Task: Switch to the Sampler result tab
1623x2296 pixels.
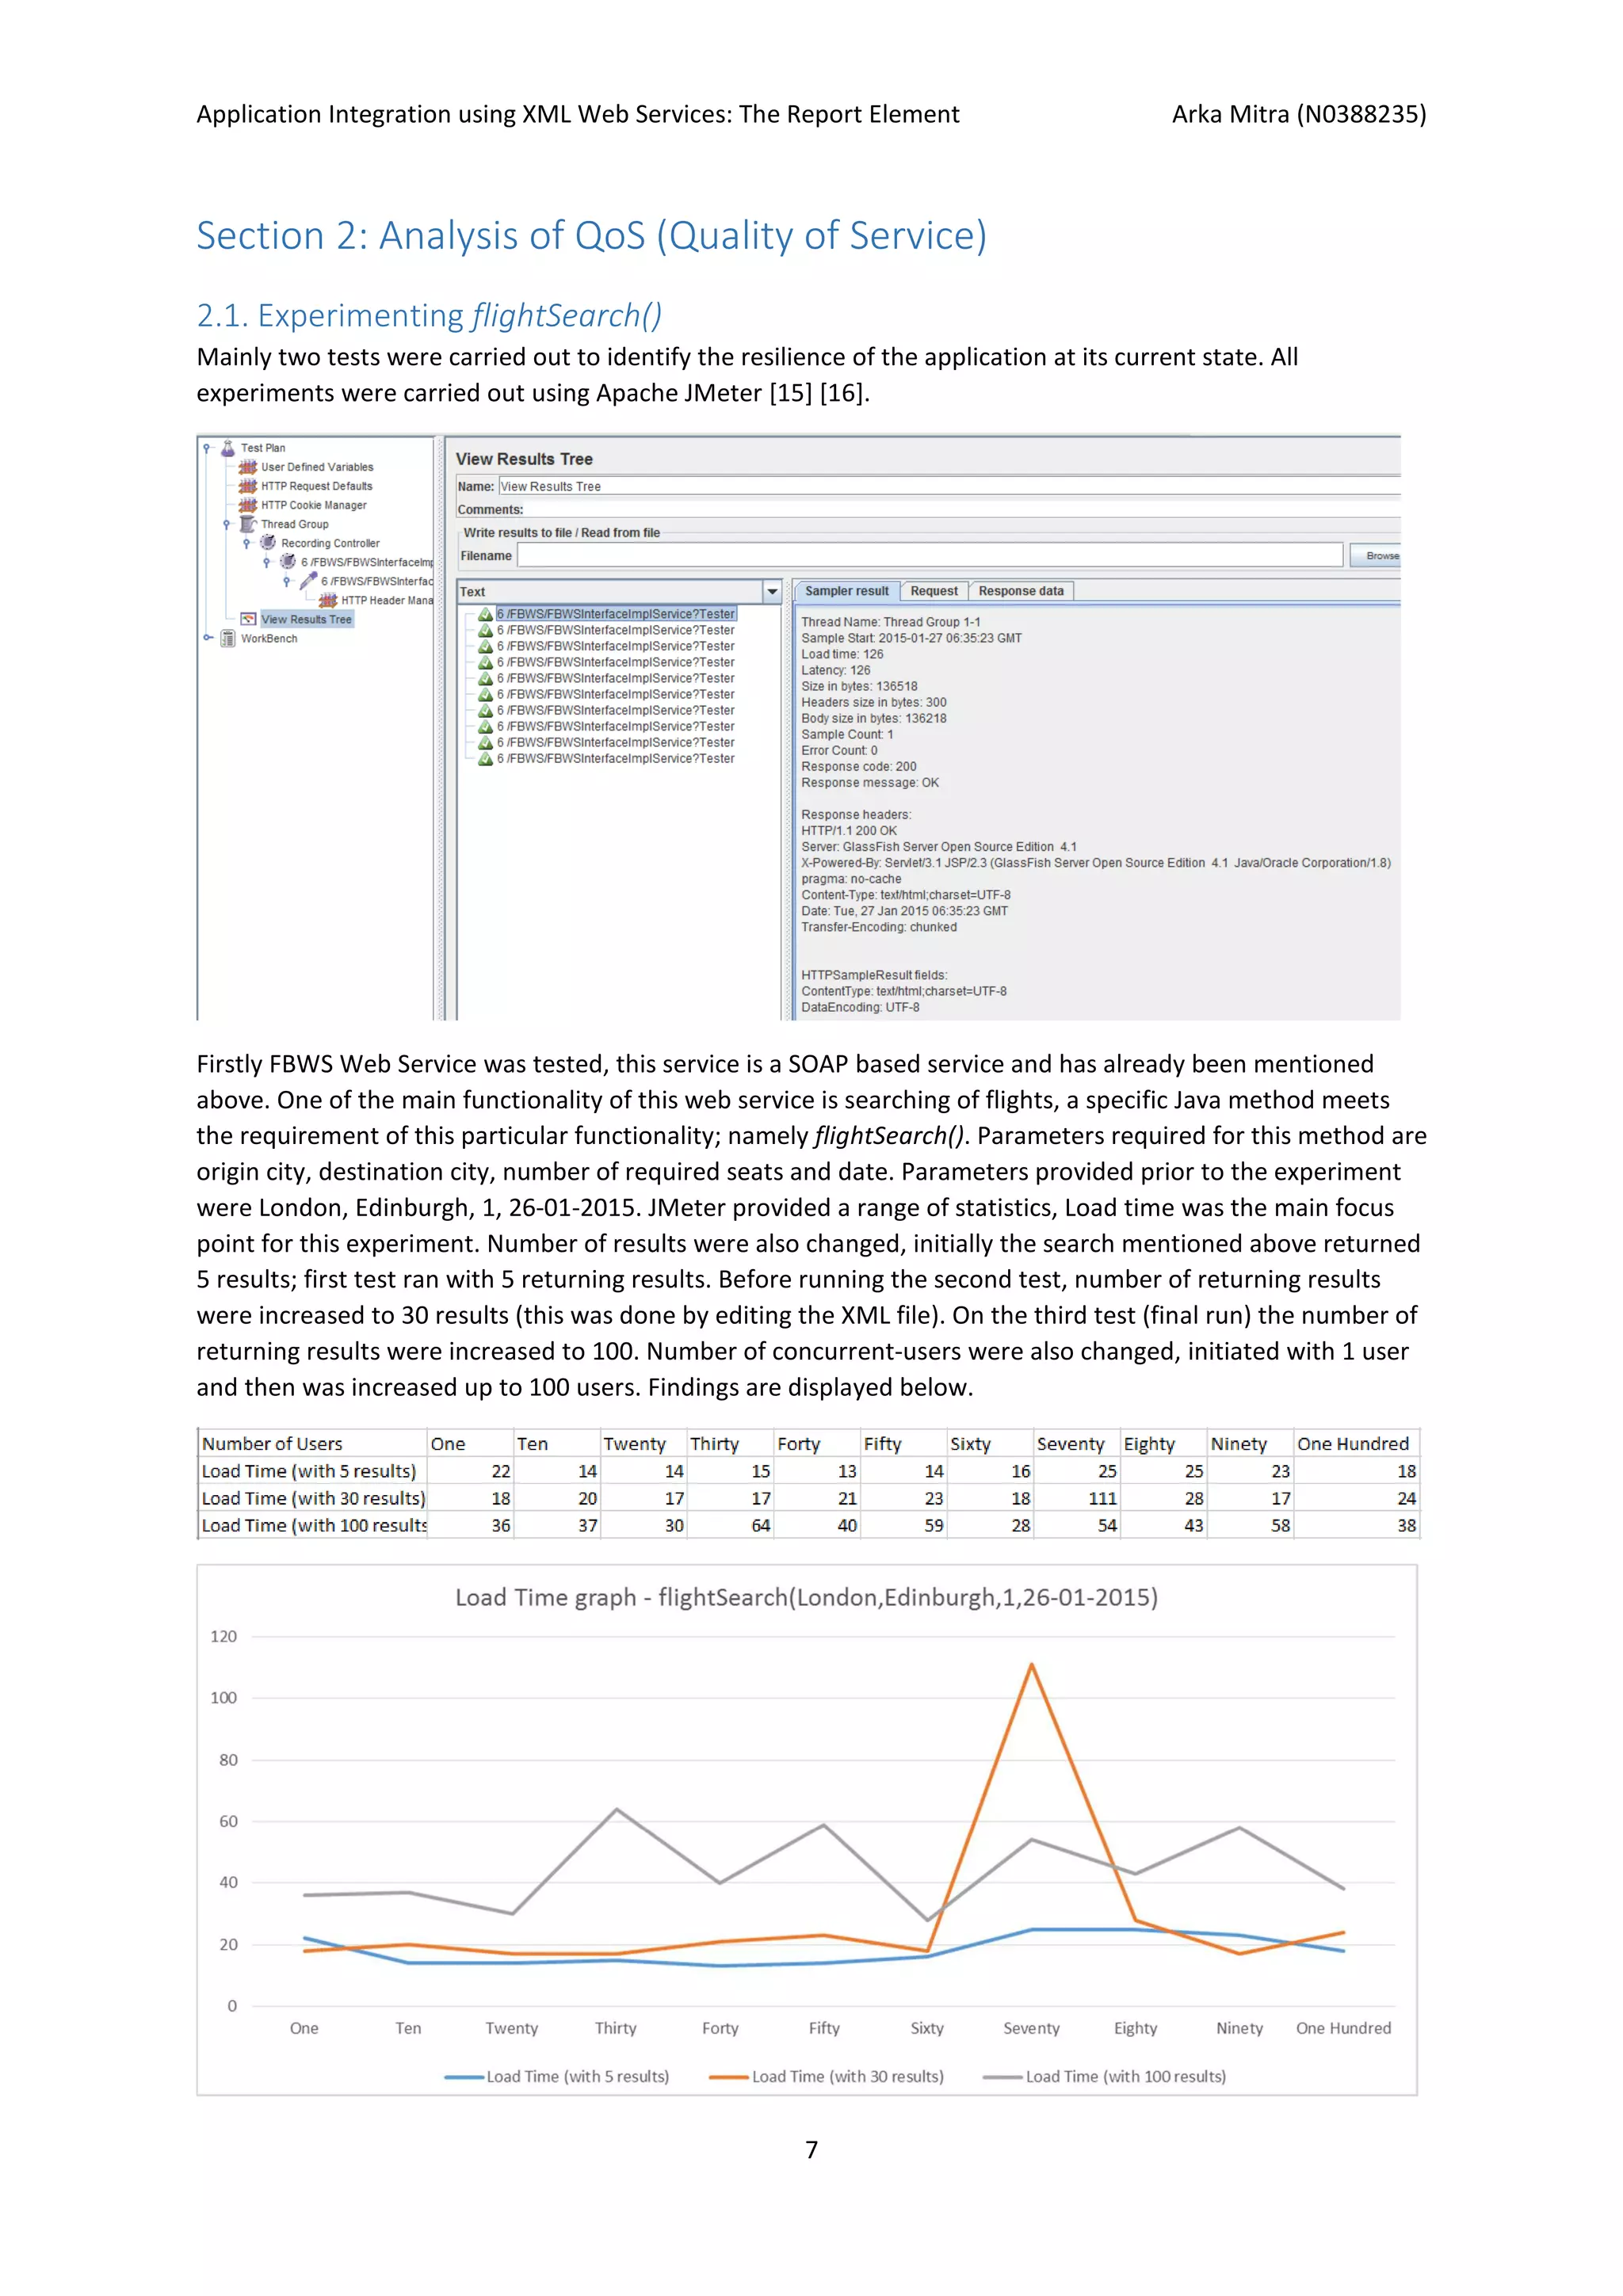Action: pyautogui.click(x=847, y=591)
